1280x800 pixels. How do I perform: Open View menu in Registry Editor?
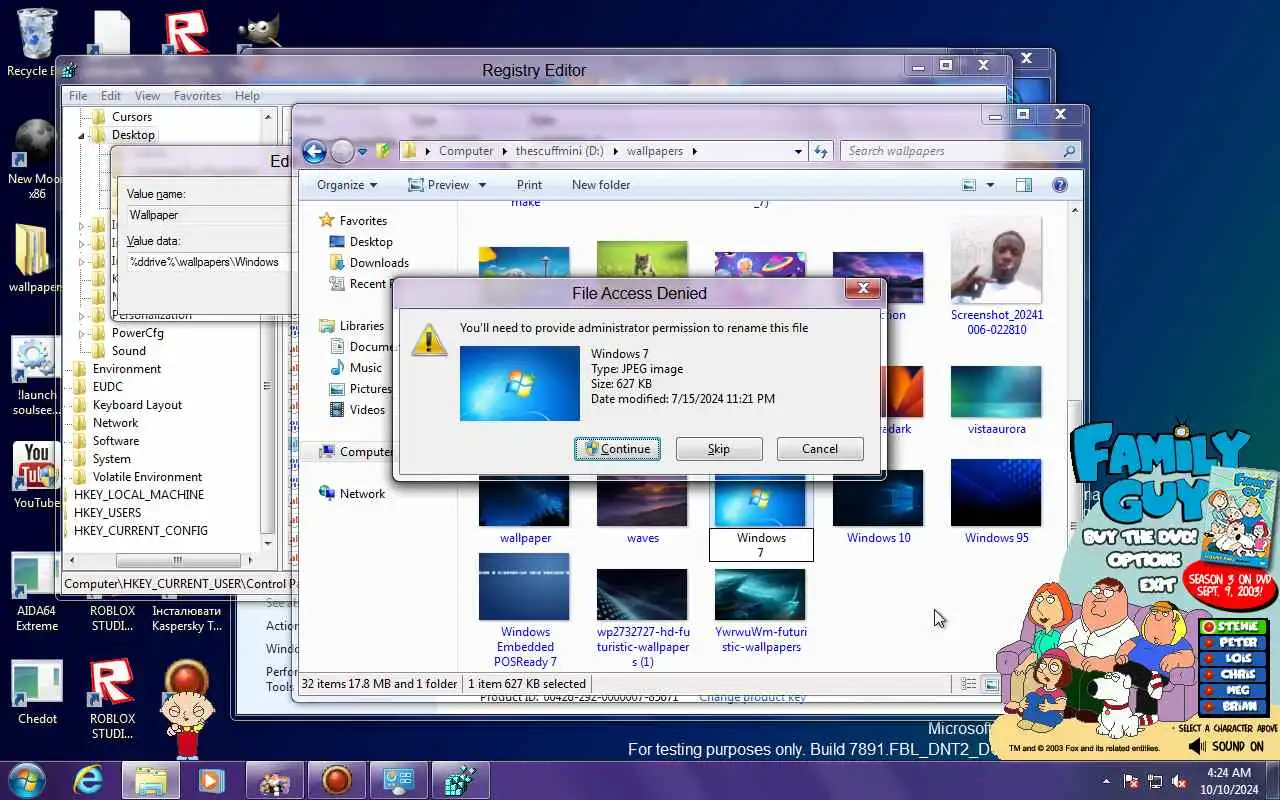147,96
